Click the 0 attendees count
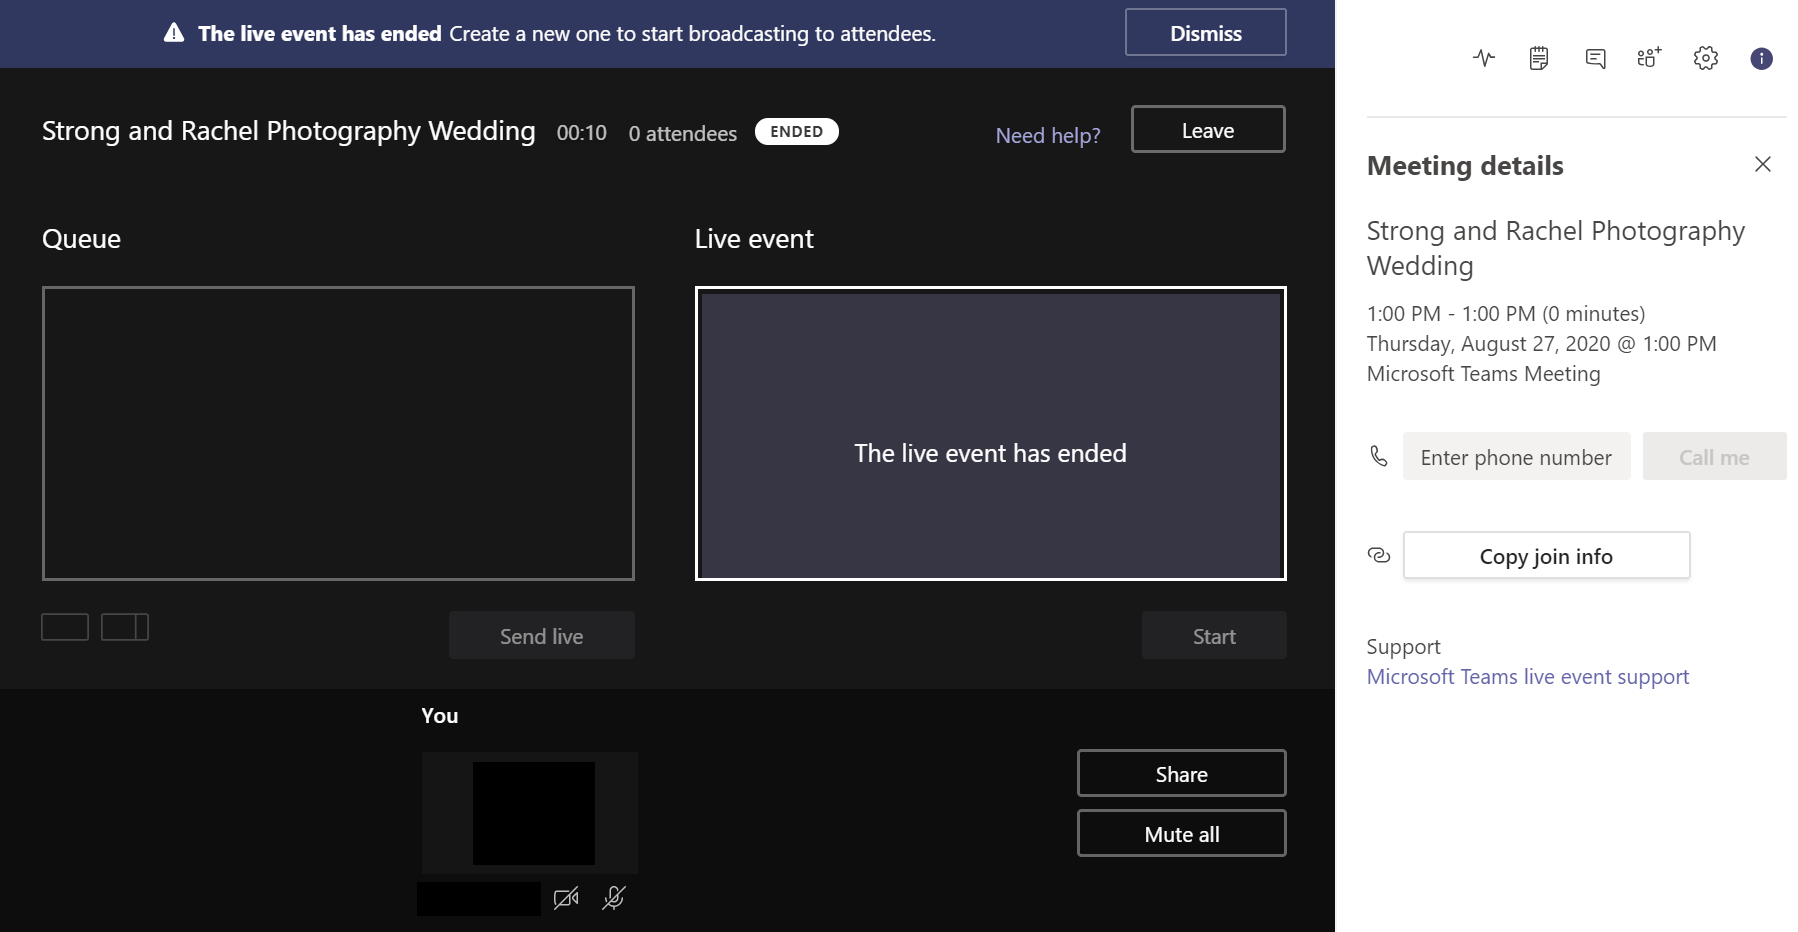The height and width of the screenshot is (932, 1798). (x=683, y=134)
